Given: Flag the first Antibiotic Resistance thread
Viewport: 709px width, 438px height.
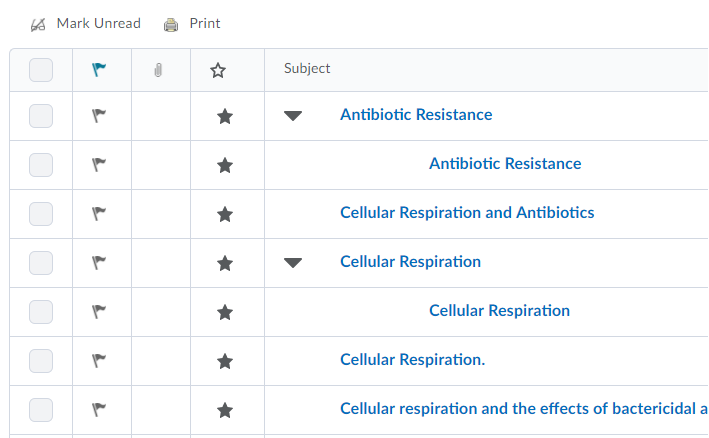Looking at the screenshot, I should click(99, 115).
